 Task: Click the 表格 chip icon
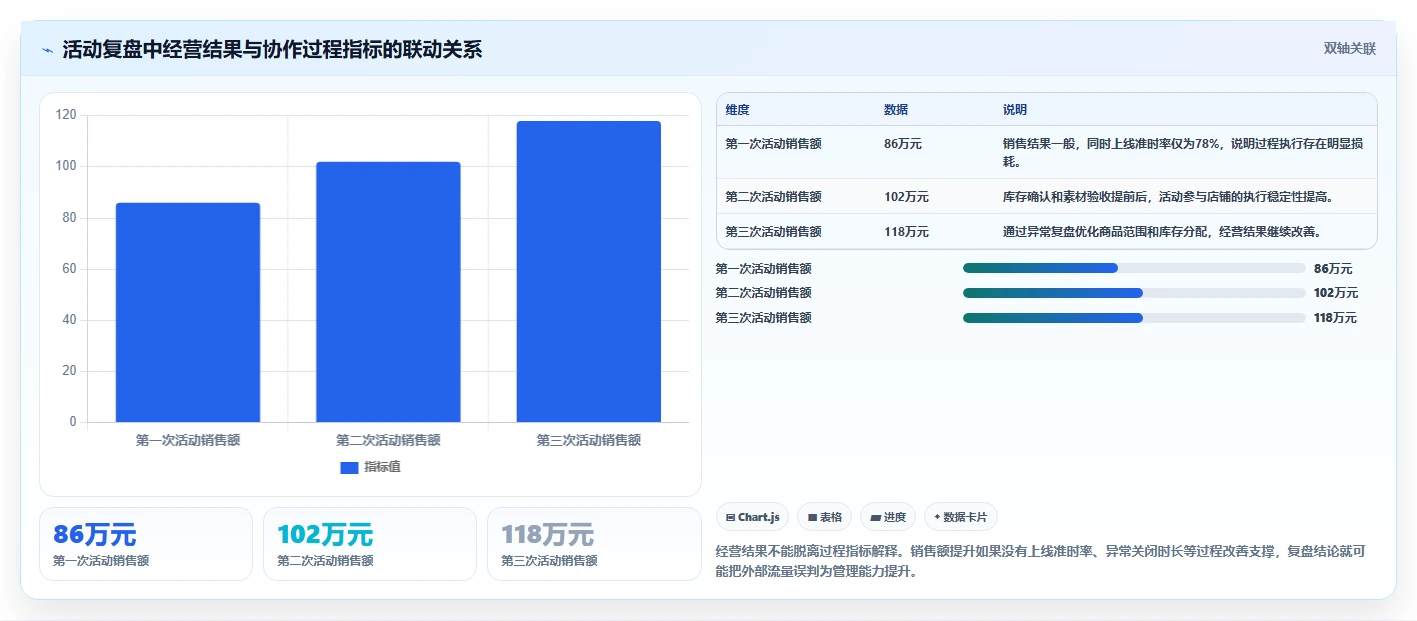(812, 518)
